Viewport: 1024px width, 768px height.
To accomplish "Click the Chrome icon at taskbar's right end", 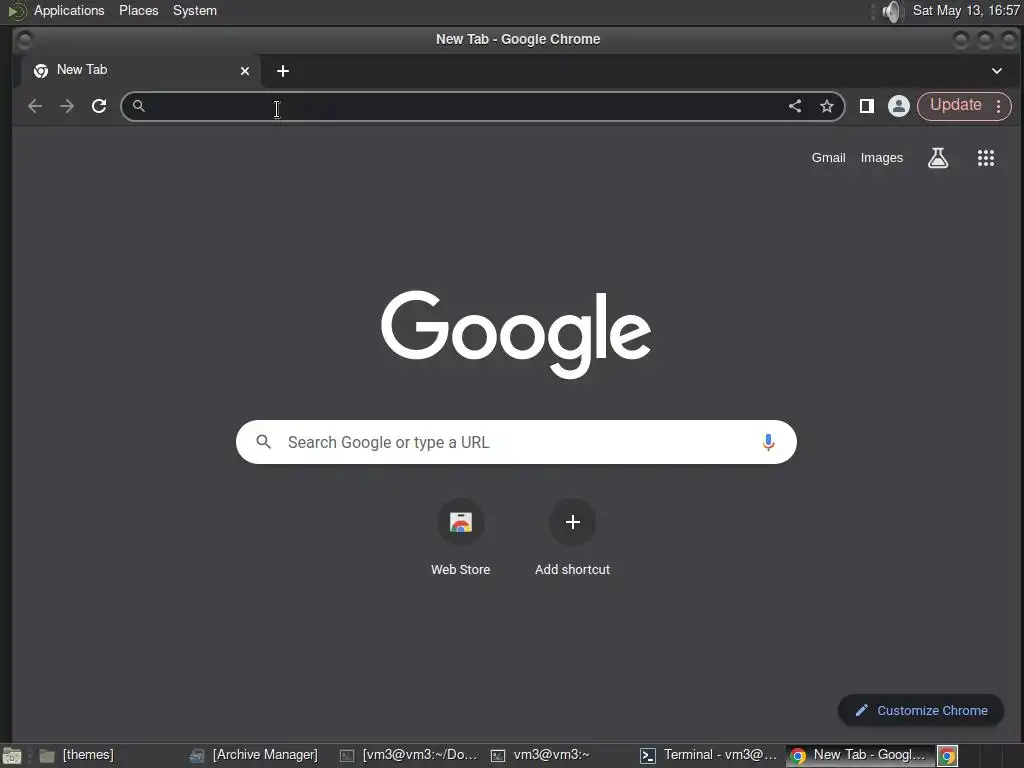I will [x=947, y=756].
